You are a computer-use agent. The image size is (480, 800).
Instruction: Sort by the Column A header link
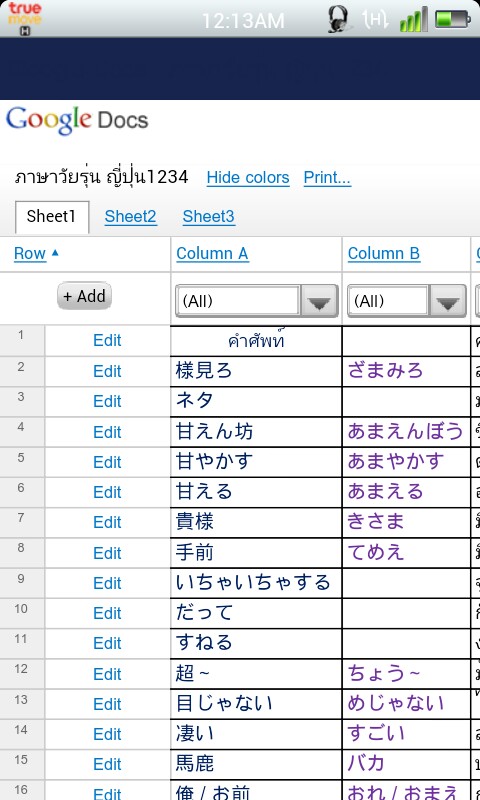[x=213, y=254]
